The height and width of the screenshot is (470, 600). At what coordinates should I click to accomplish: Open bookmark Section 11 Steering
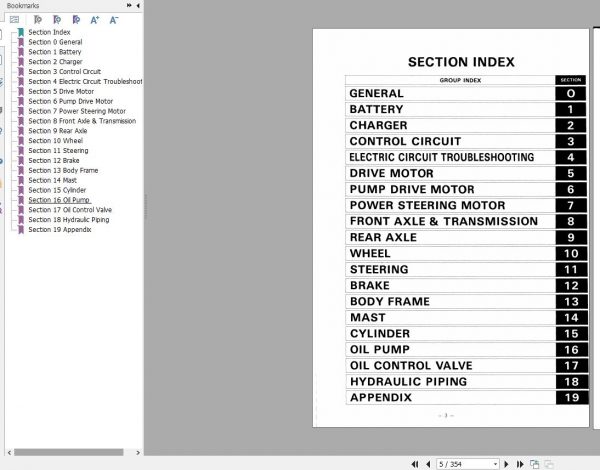click(58, 151)
